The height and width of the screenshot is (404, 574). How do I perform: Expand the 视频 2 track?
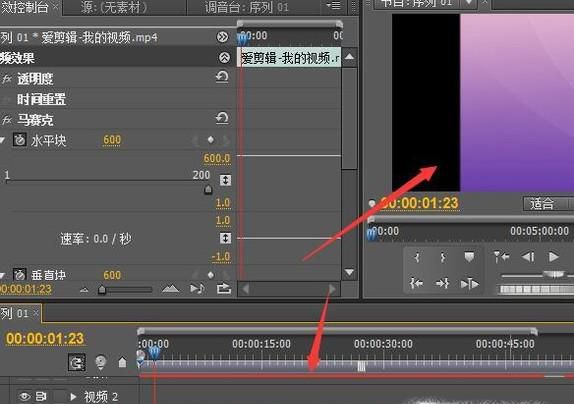(x=73, y=397)
